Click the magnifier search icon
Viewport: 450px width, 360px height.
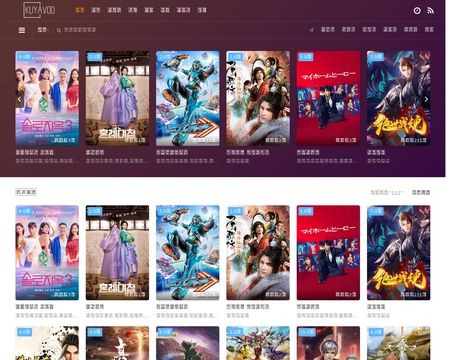click(59, 30)
